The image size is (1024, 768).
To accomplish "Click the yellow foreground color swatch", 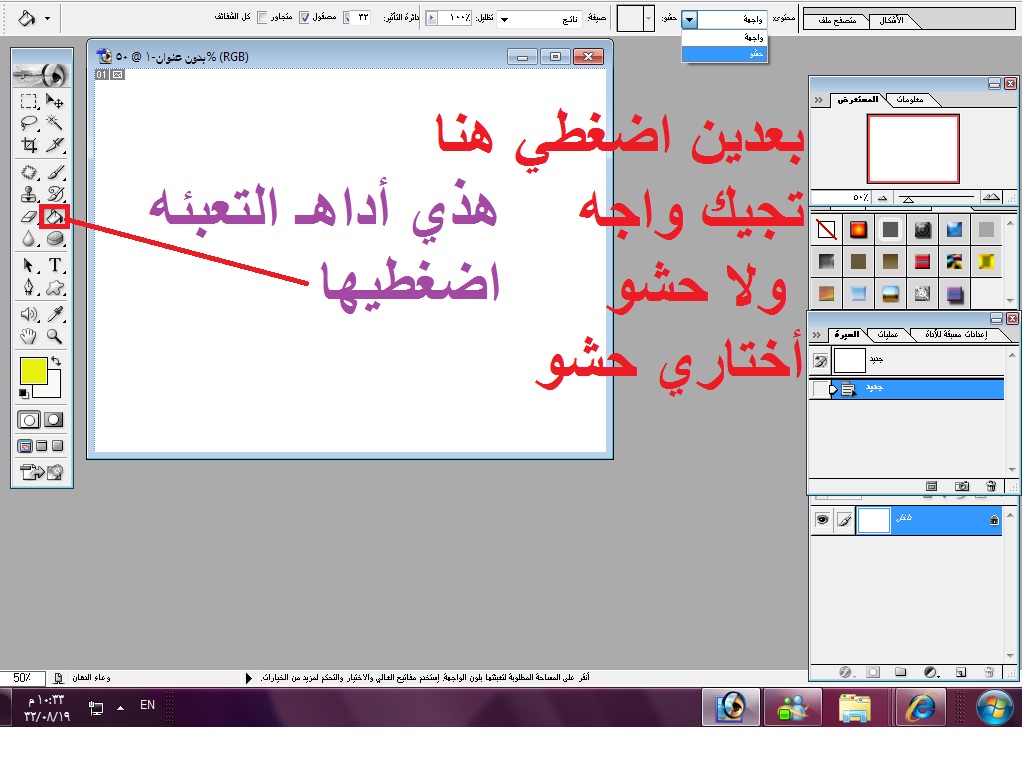I will click(x=33, y=370).
